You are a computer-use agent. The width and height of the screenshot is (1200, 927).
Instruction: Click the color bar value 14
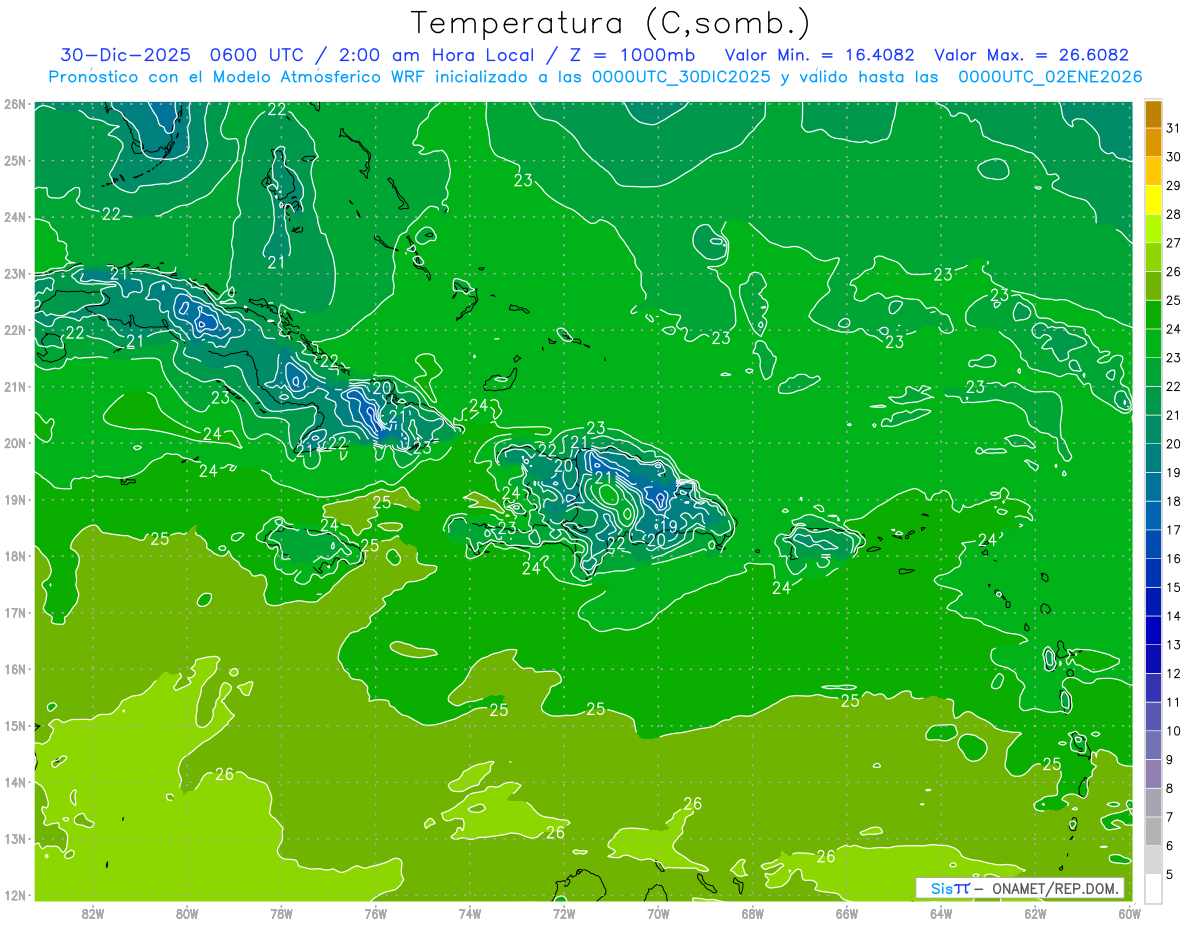pos(1173,617)
